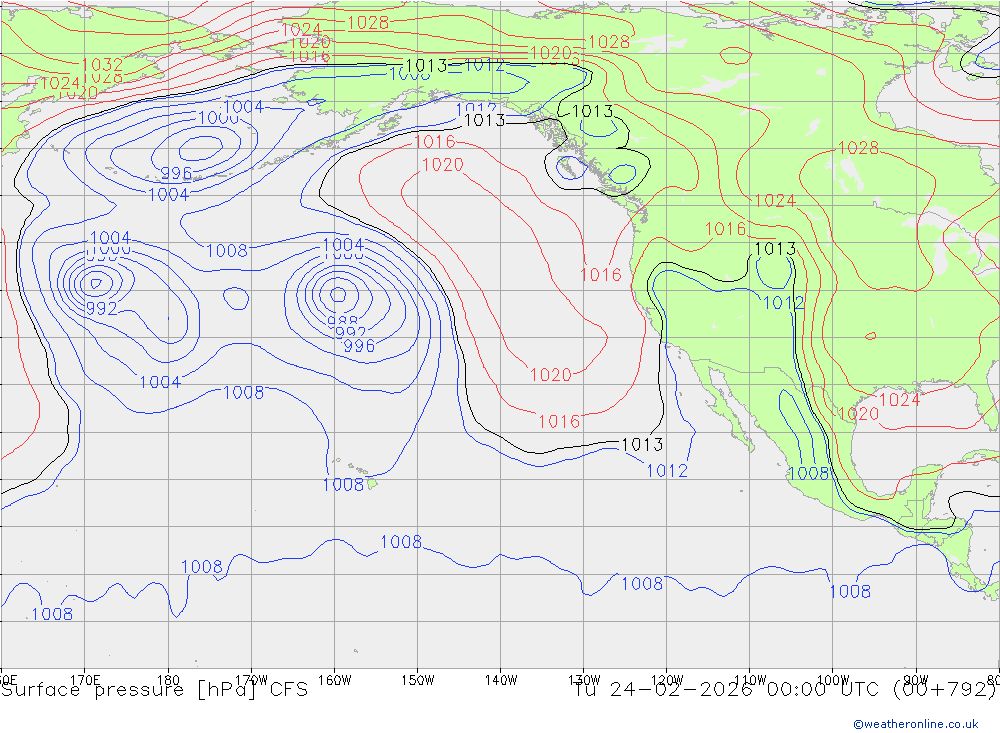Click the weatheronline.co.uk copyright link
This screenshot has width=1000, height=733.
click(916, 724)
